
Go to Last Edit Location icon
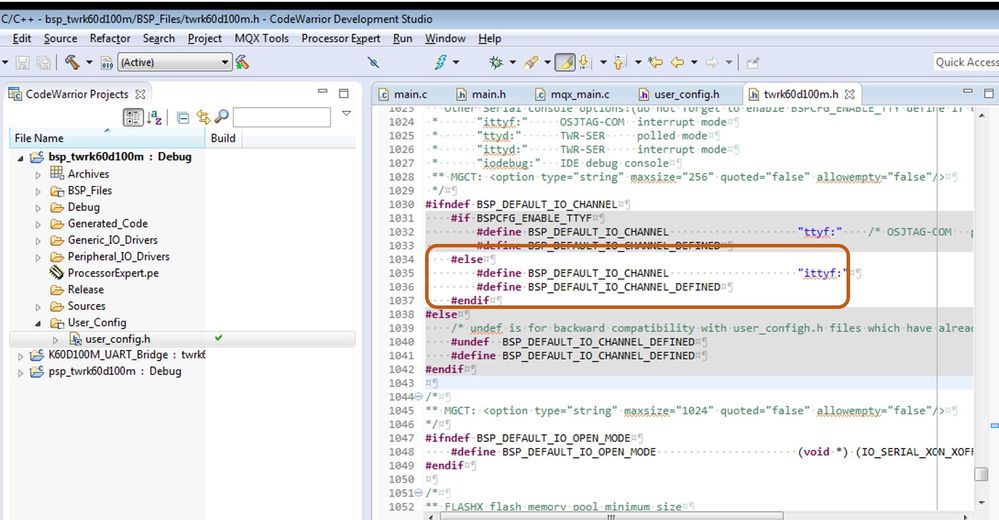coord(656,62)
